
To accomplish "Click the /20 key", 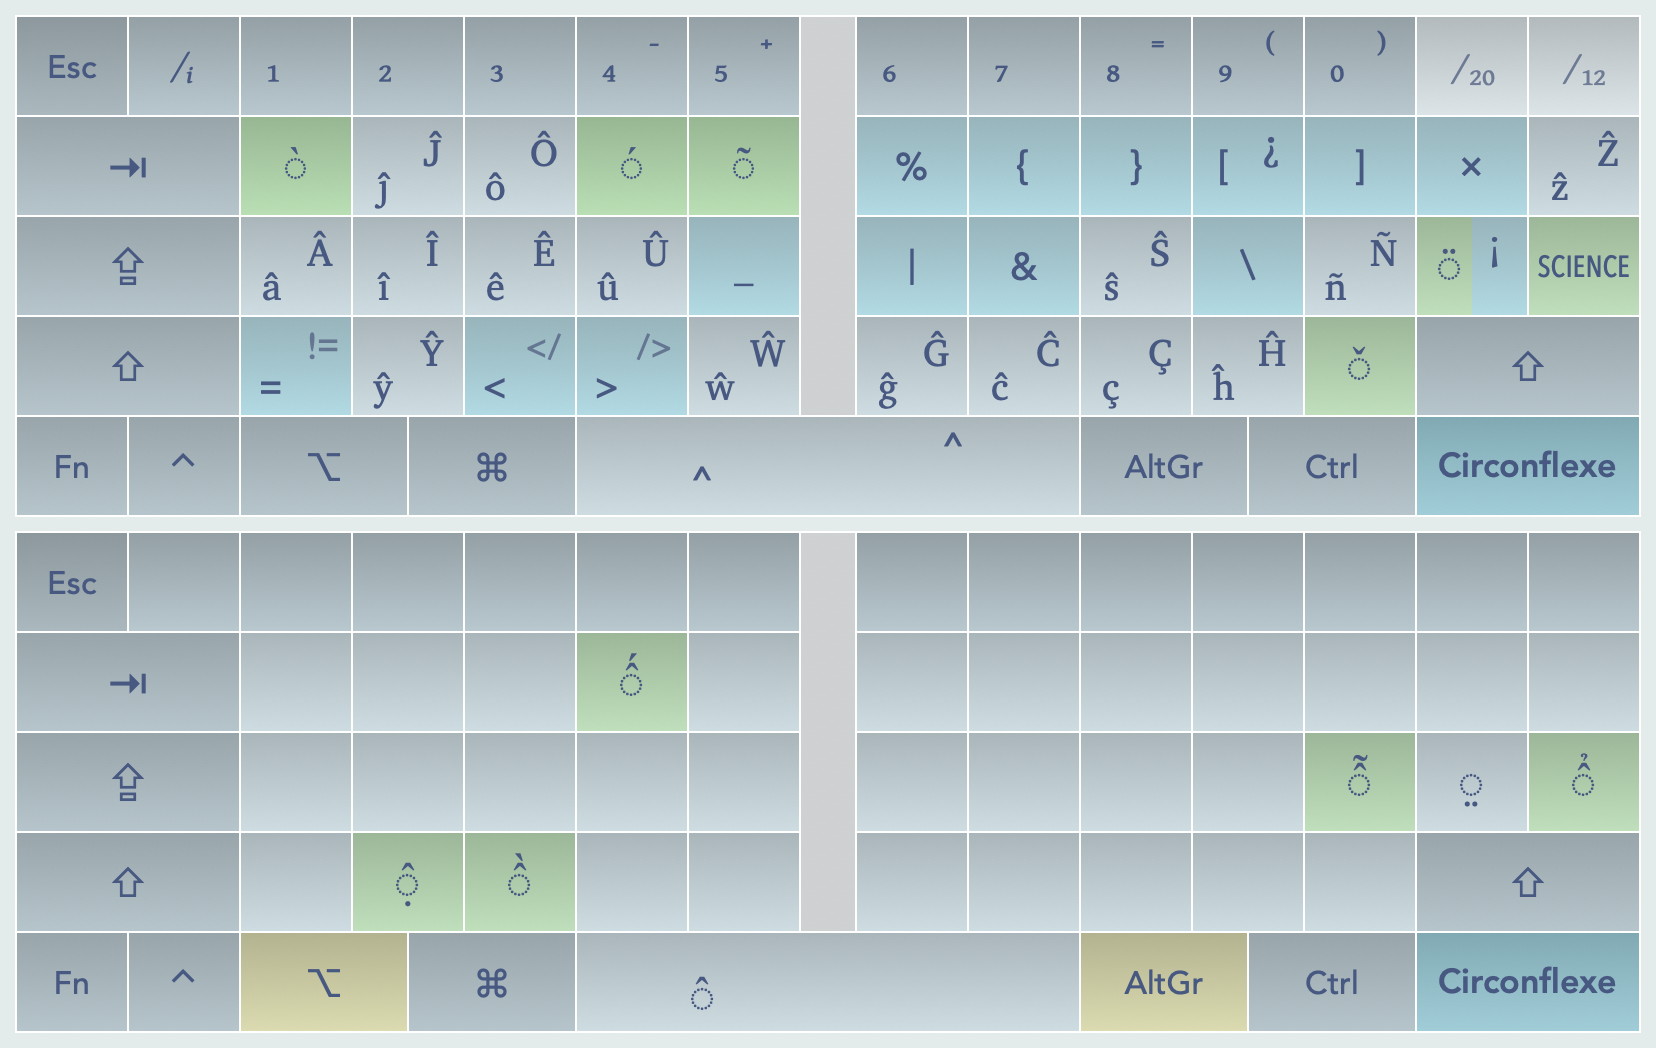I will click(x=1471, y=67).
